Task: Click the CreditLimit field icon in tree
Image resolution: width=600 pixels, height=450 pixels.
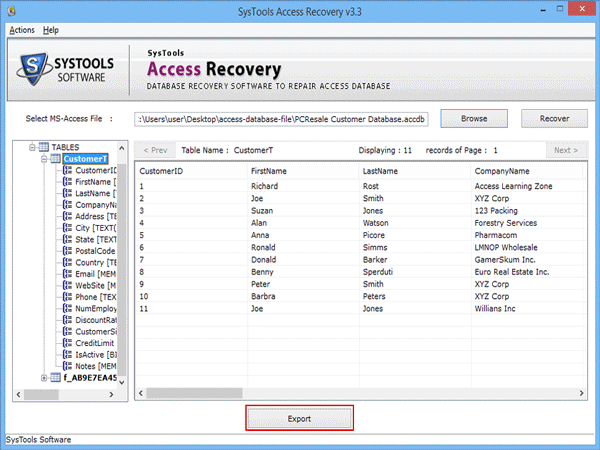Action: coord(67,343)
